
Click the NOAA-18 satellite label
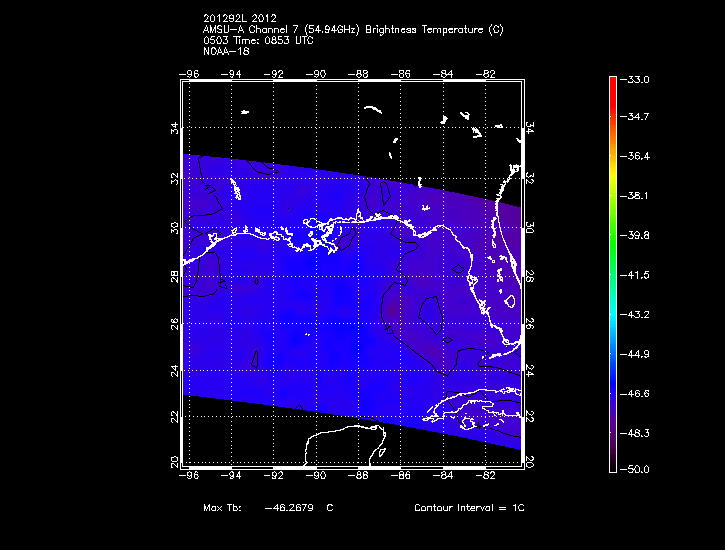226,51
